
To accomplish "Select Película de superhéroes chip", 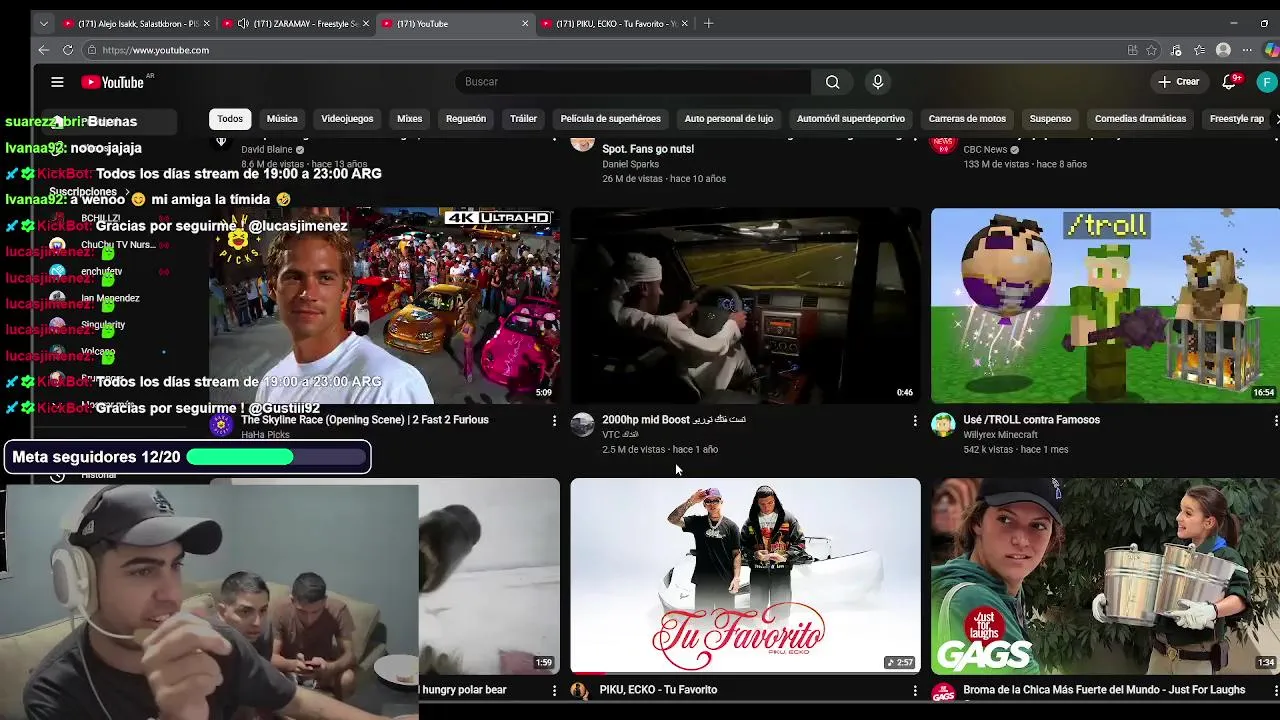I will click(611, 119).
